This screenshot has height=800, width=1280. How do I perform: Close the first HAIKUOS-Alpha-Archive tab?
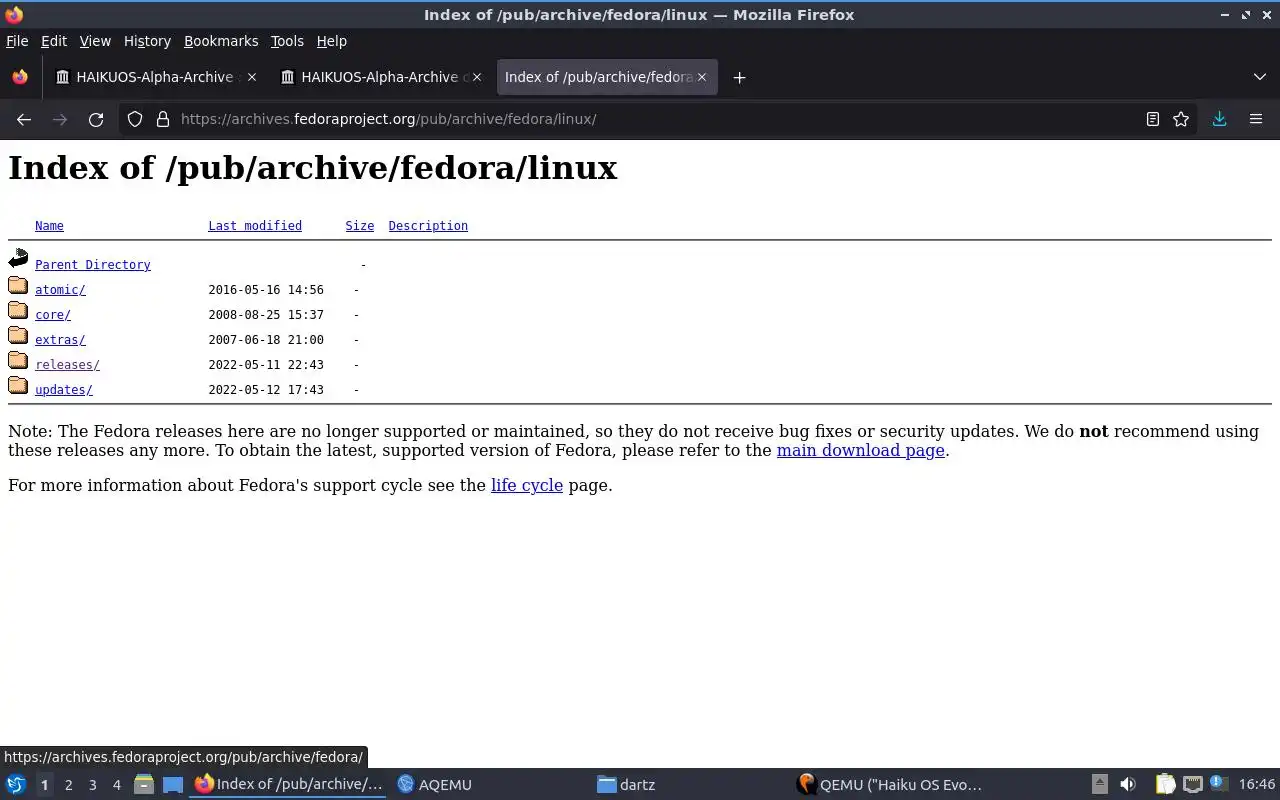pyautogui.click(x=252, y=77)
